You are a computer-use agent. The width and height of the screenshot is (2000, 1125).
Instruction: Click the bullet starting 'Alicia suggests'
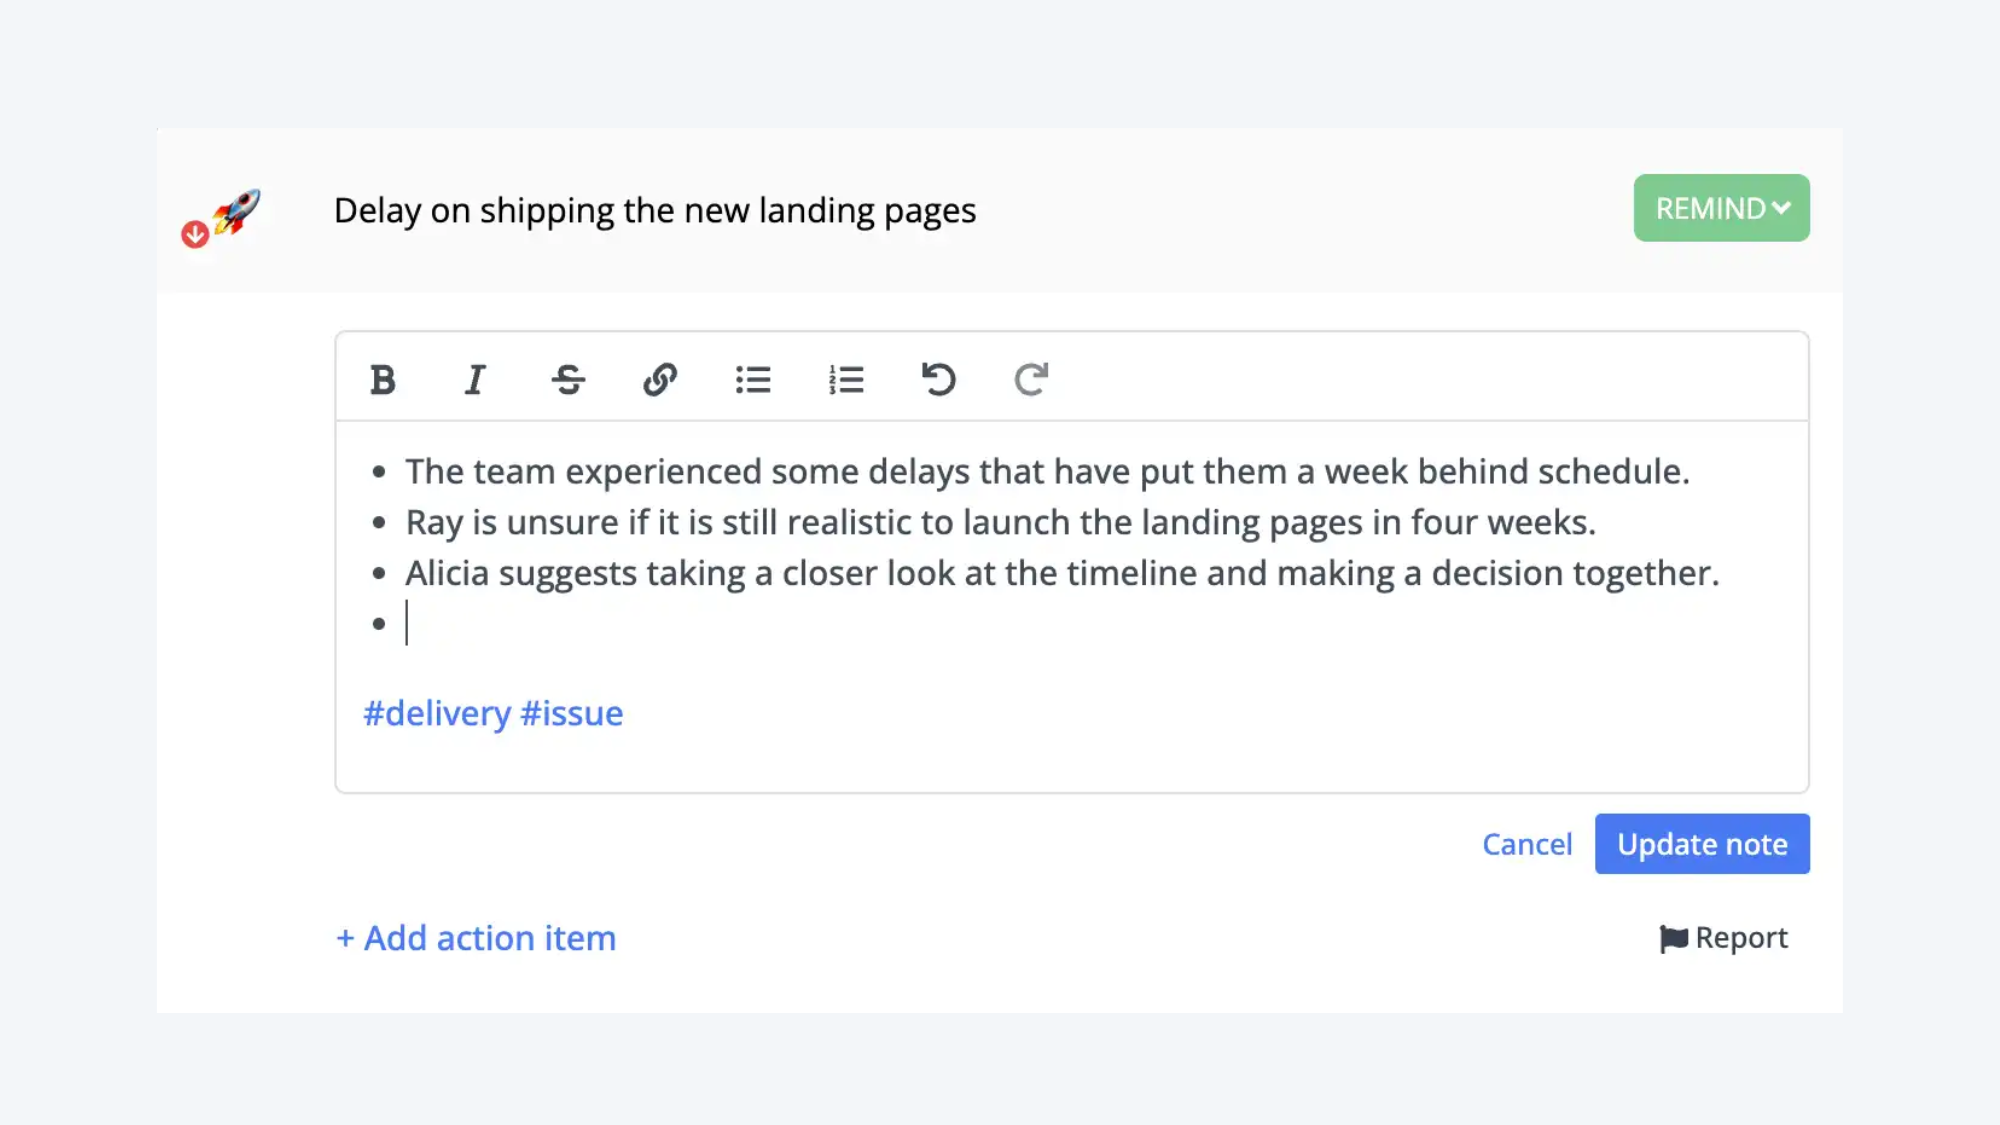click(1062, 574)
